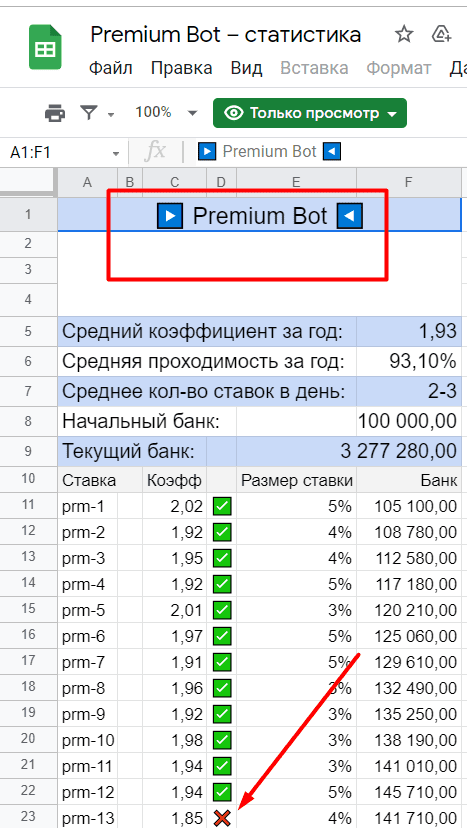467x828 pixels.
Task: Click the 'Начальный банк:' cell
Action: pyautogui.click(x=147, y=421)
